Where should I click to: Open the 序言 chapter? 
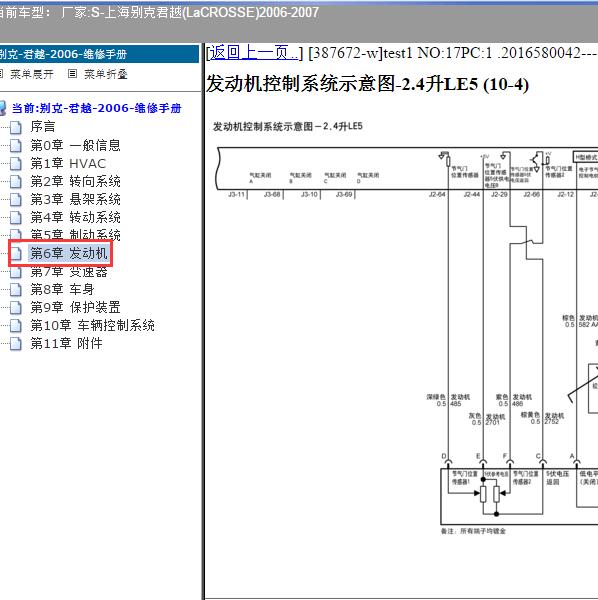43,127
